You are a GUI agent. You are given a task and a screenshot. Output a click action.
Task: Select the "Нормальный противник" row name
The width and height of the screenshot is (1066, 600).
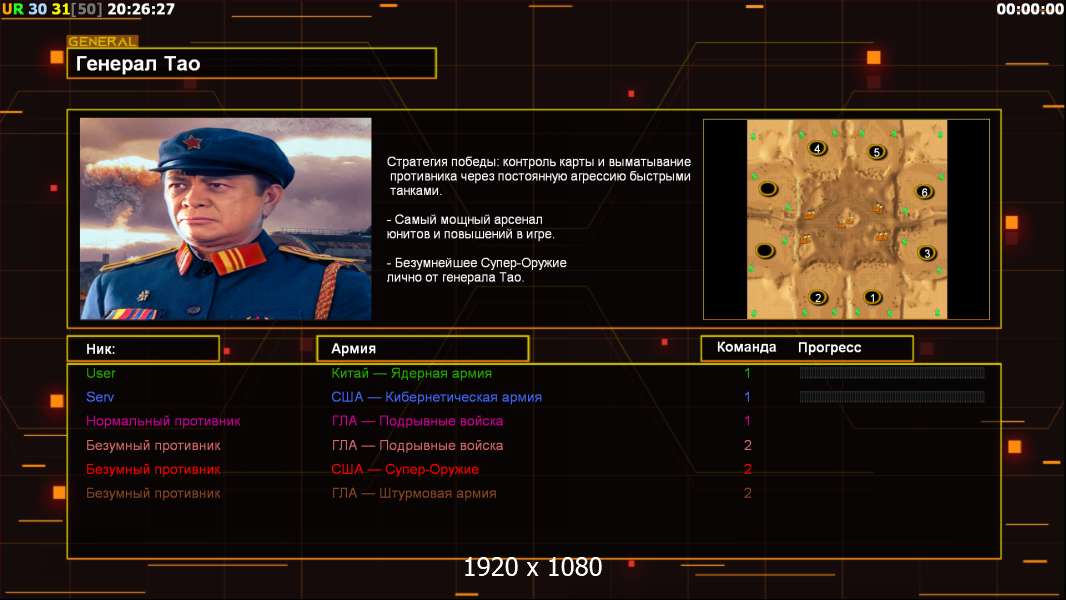coord(163,421)
